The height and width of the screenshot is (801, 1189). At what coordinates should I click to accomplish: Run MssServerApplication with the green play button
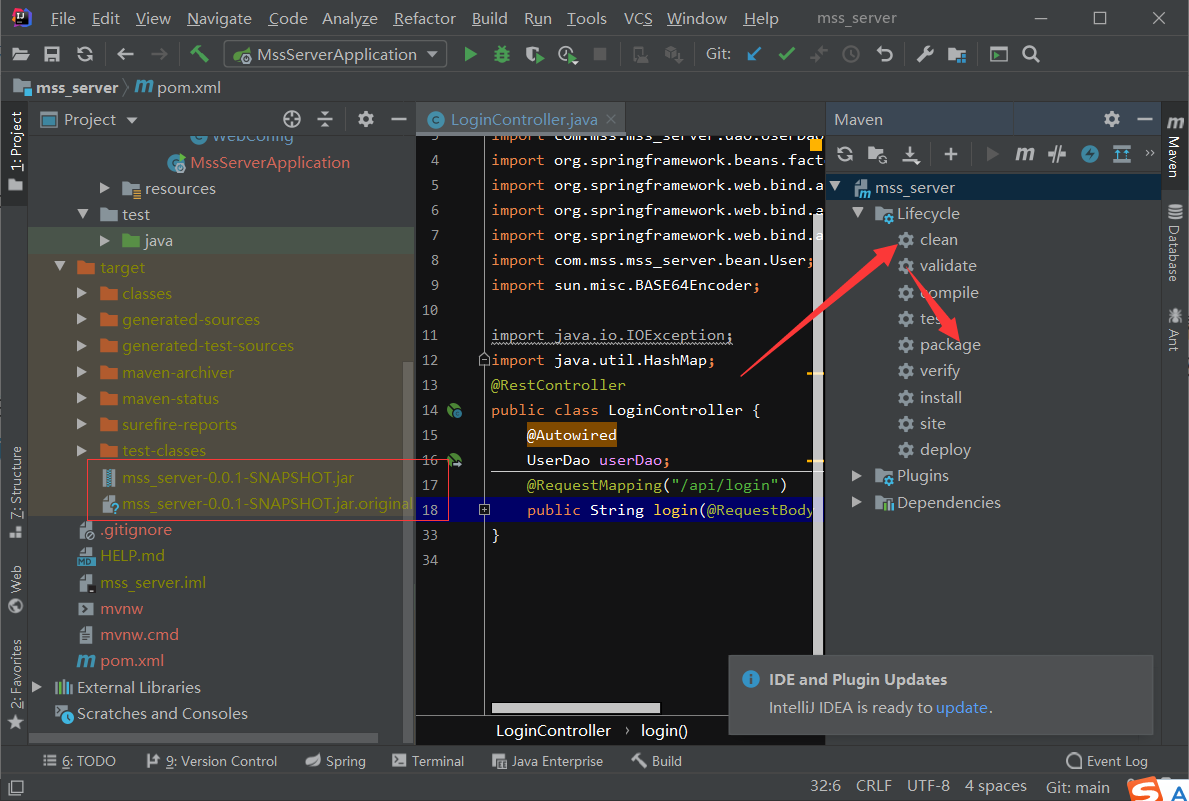[x=470, y=55]
